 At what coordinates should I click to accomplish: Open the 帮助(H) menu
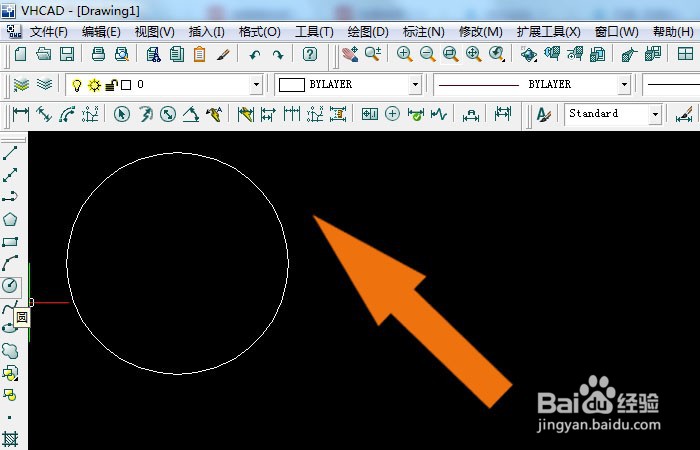click(x=673, y=32)
